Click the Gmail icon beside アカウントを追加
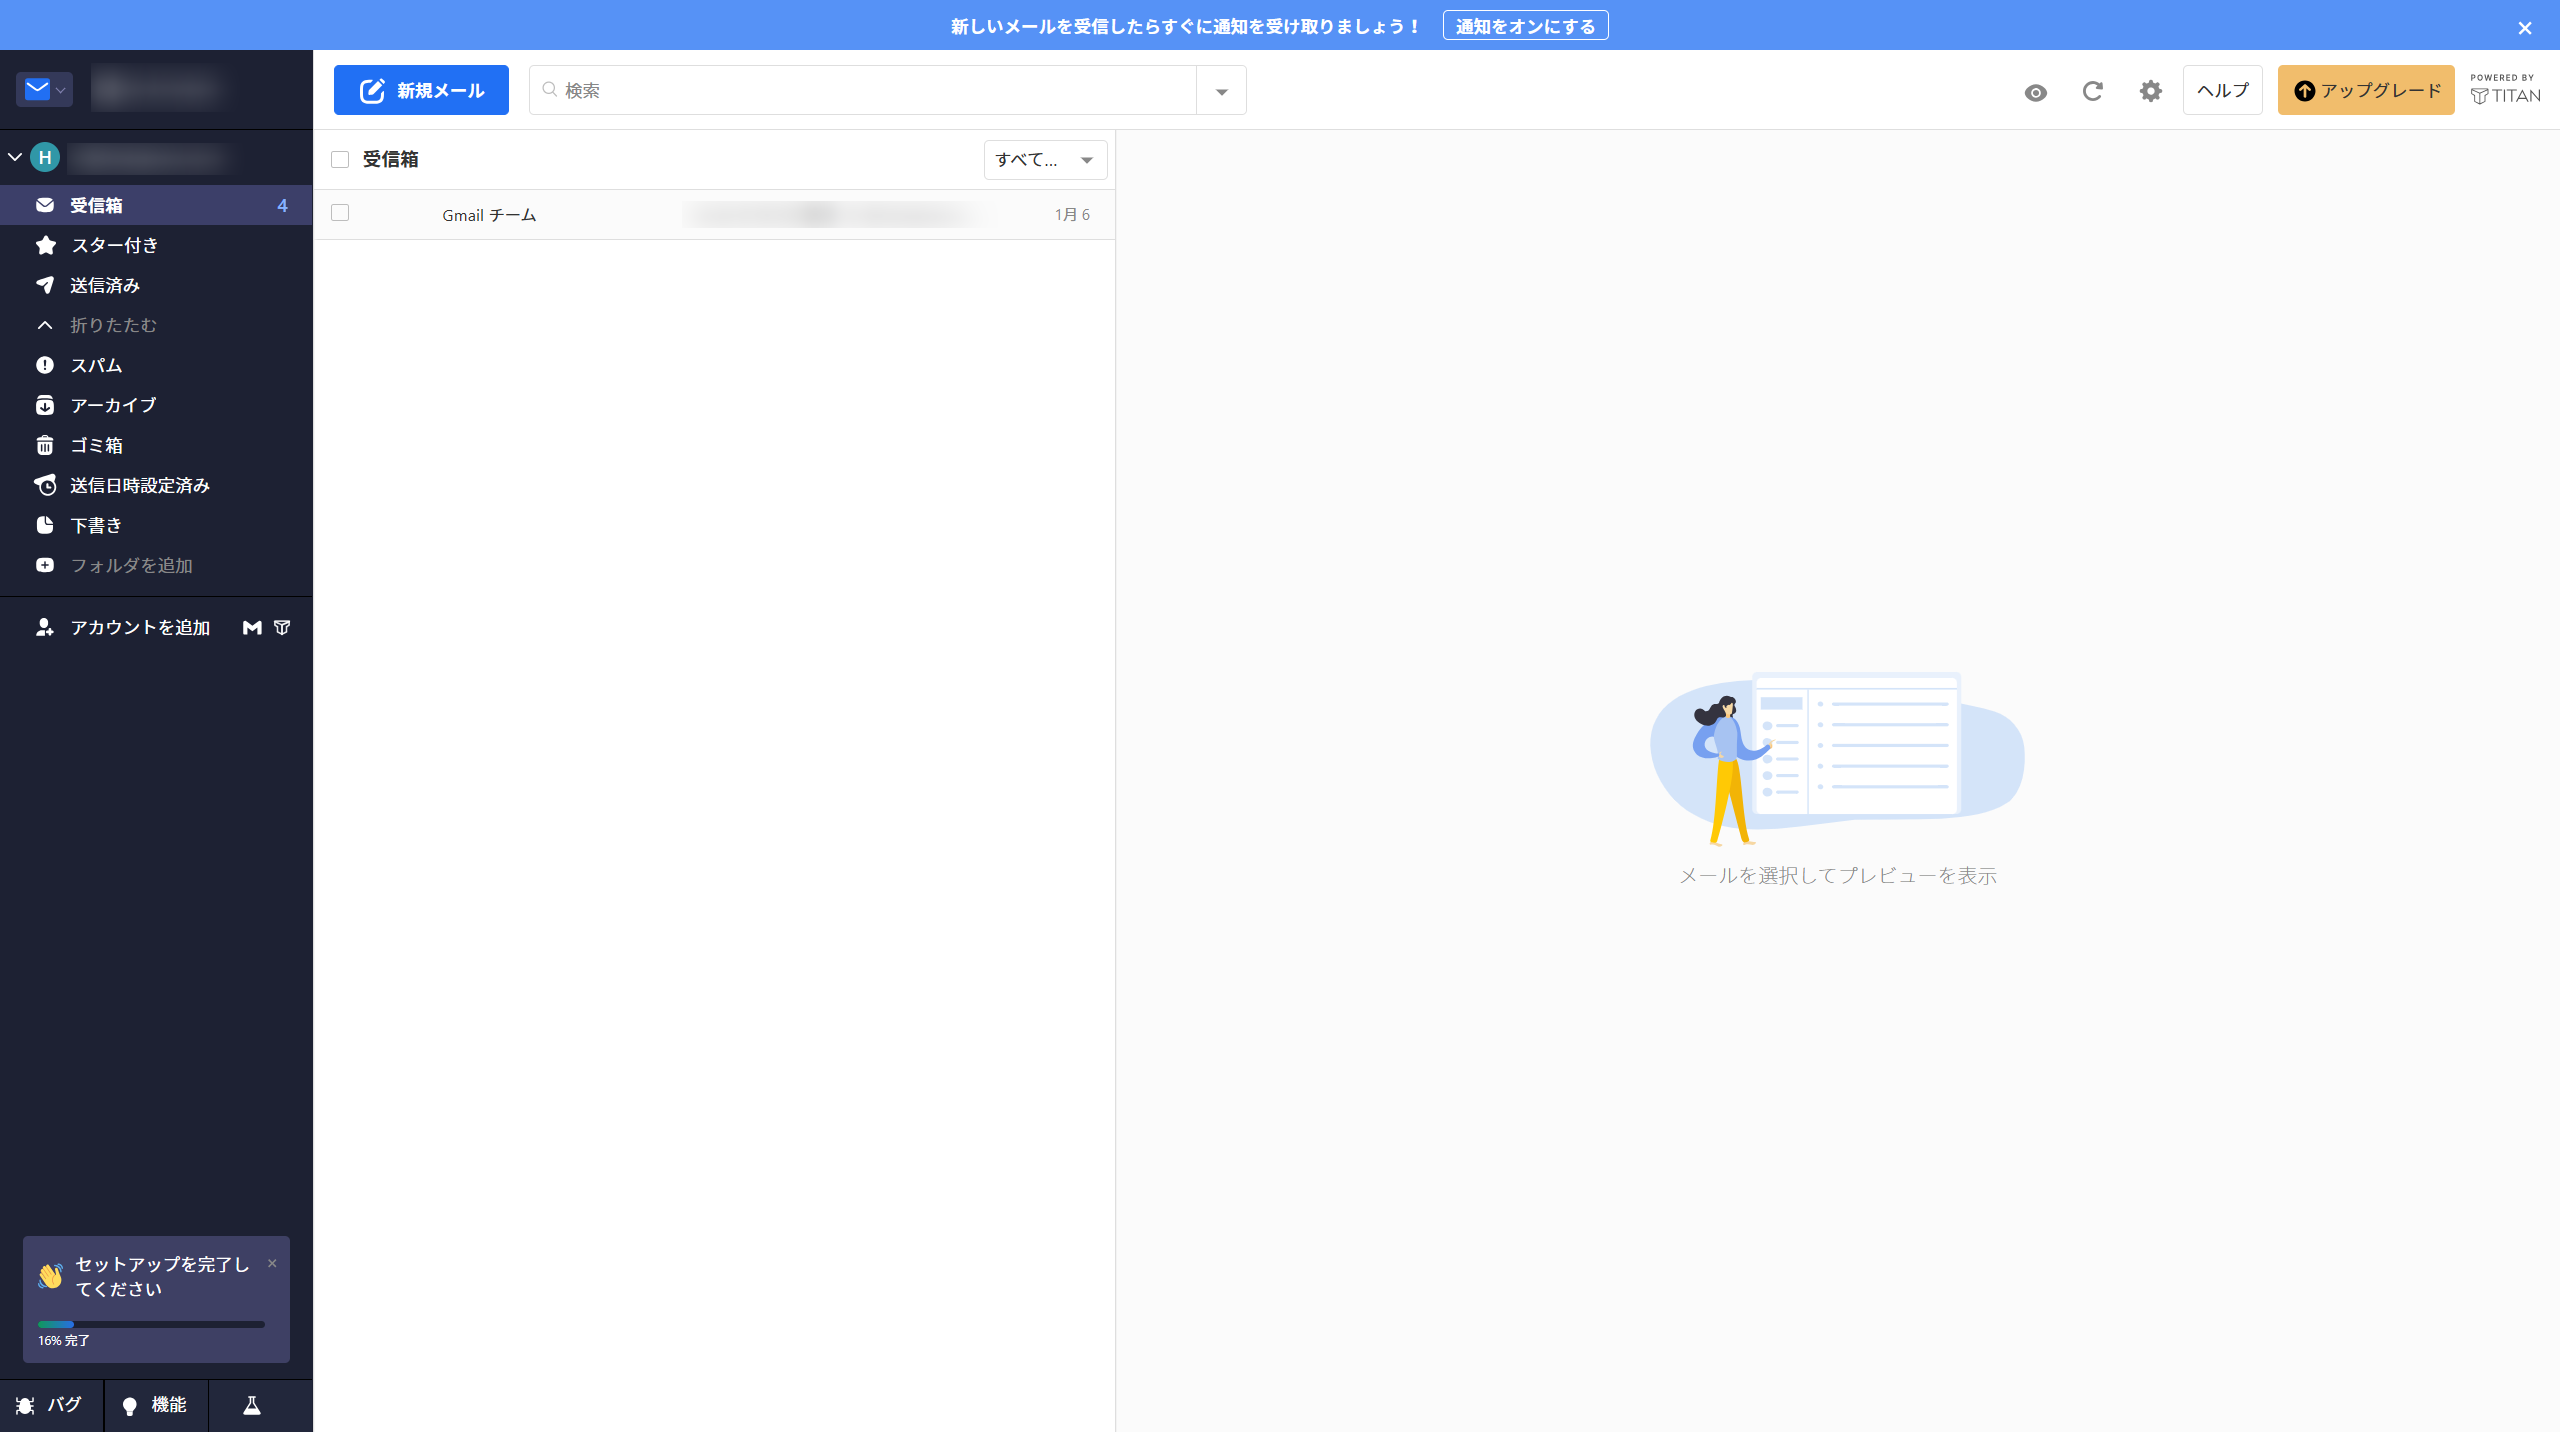 click(252, 627)
